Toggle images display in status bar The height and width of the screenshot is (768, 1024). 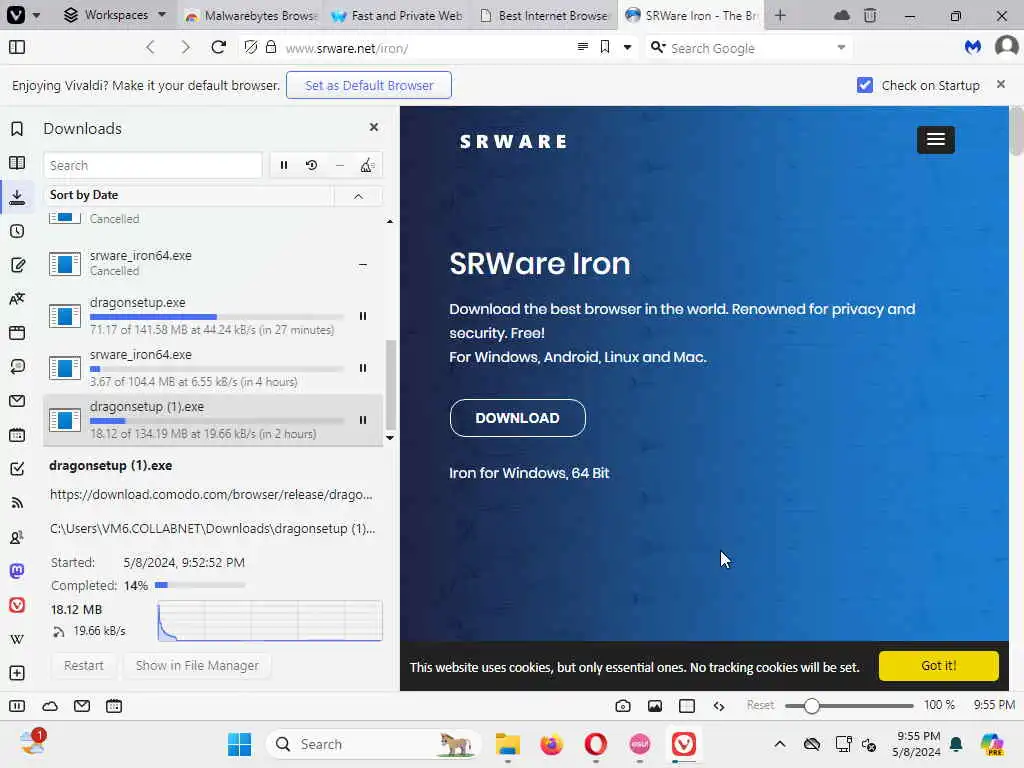655,706
